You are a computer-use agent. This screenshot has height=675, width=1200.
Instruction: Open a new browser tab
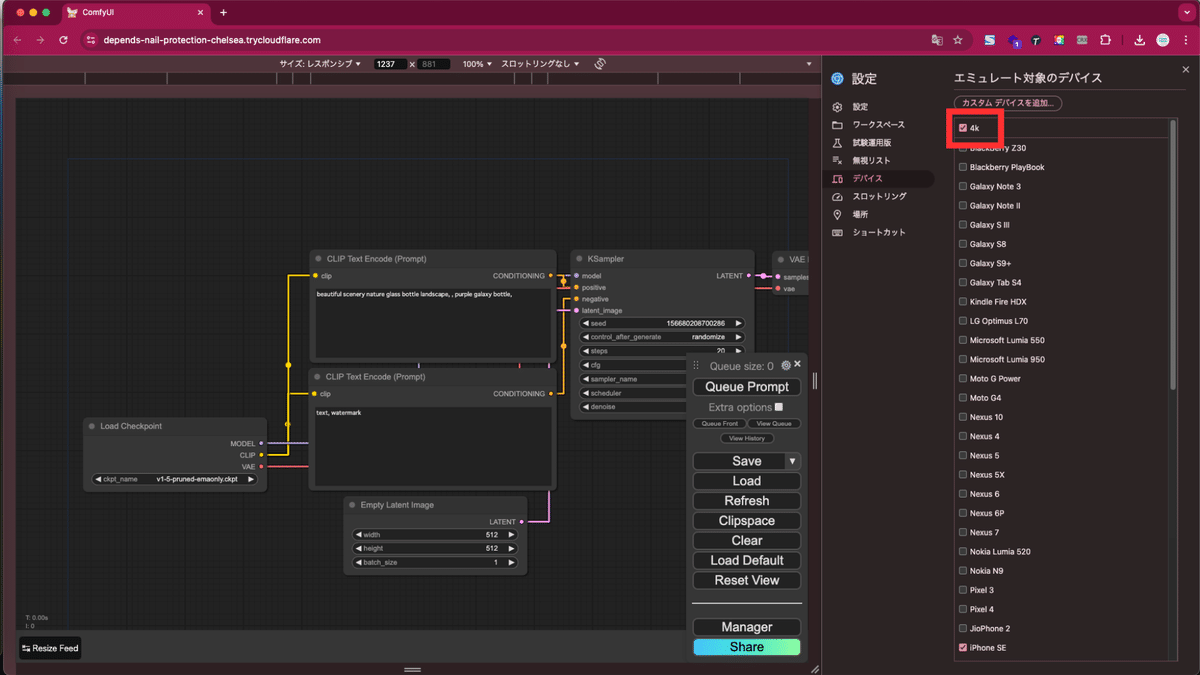223,12
